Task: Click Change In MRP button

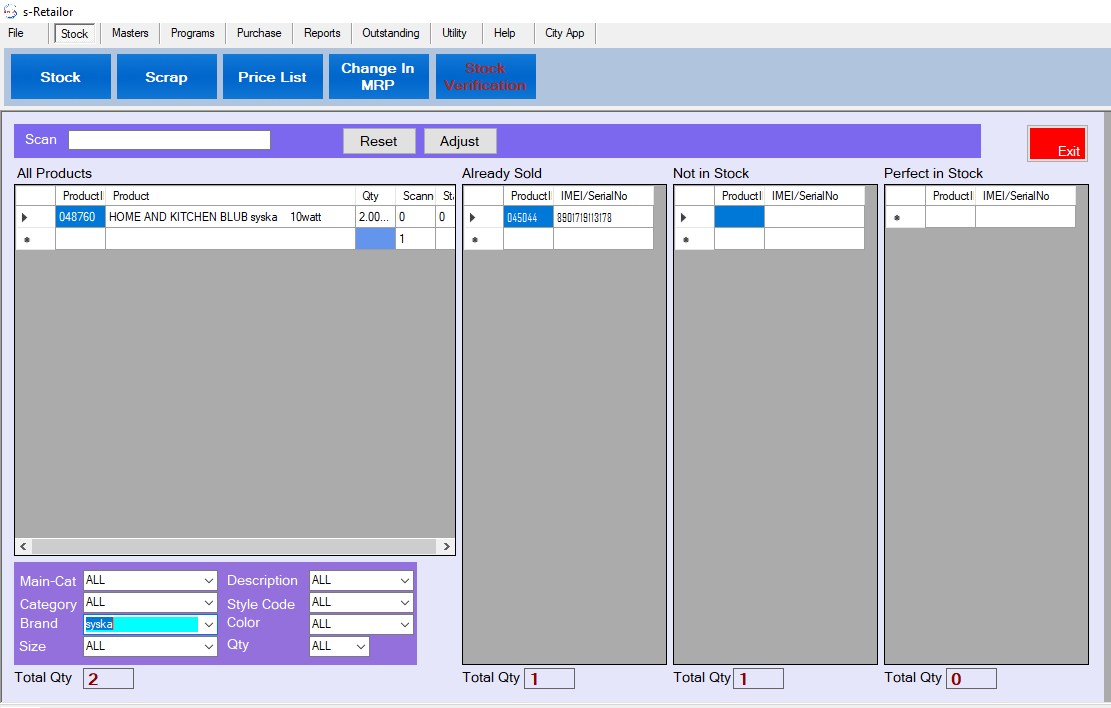Action: coord(378,77)
